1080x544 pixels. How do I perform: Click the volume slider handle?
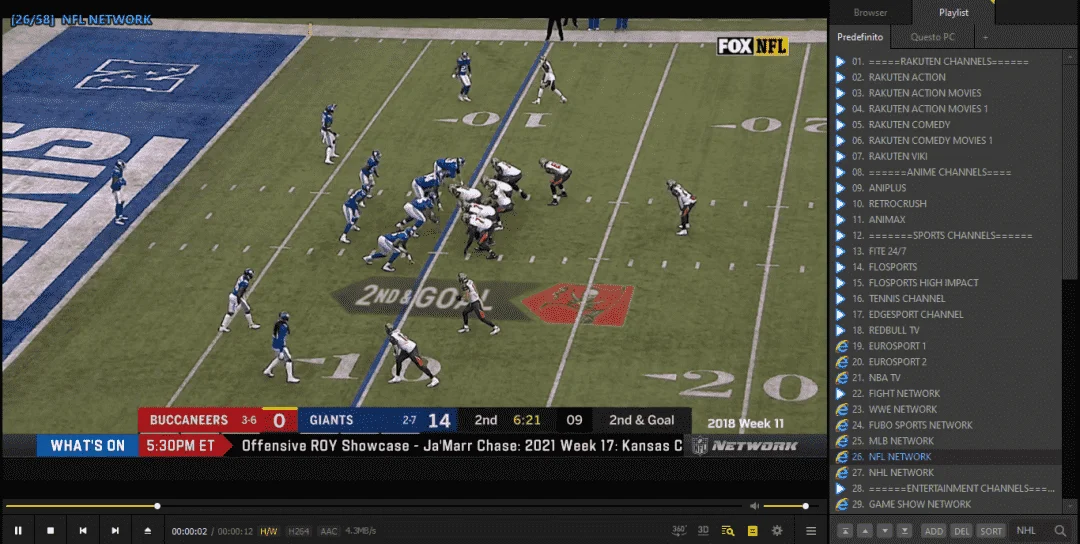[805, 506]
